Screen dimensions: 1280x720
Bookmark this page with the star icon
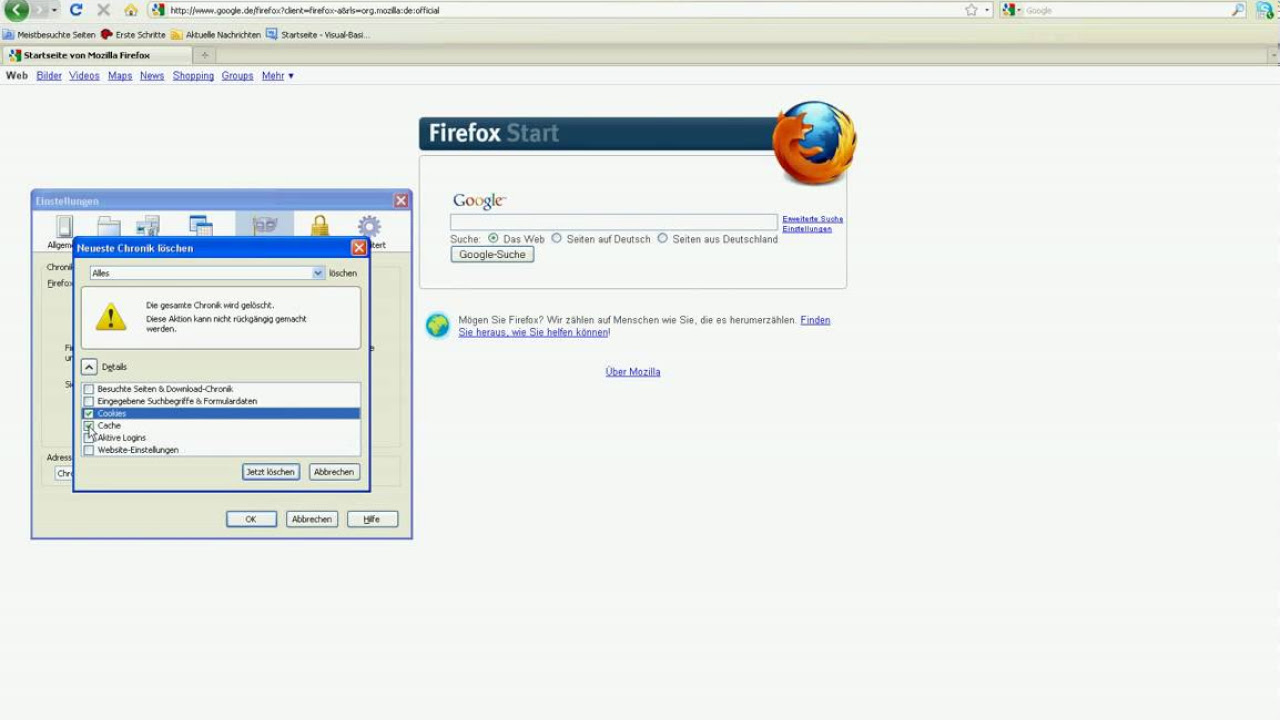(971, 10)
